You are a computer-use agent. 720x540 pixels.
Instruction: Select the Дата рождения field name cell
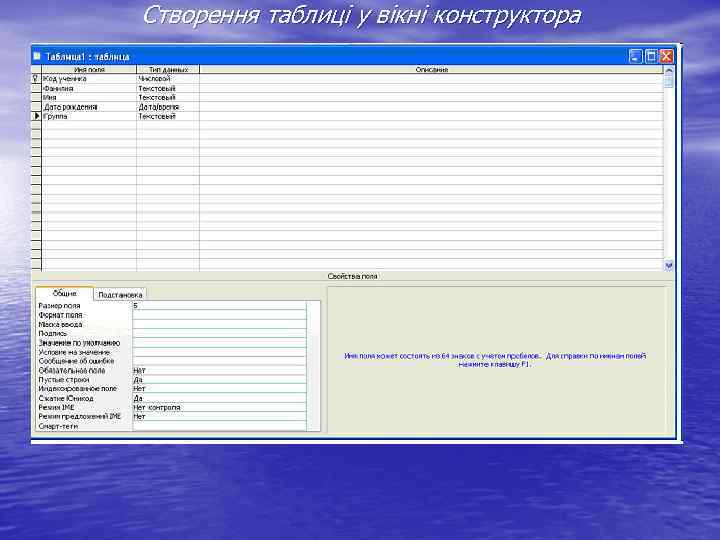(x=89, y=107)
